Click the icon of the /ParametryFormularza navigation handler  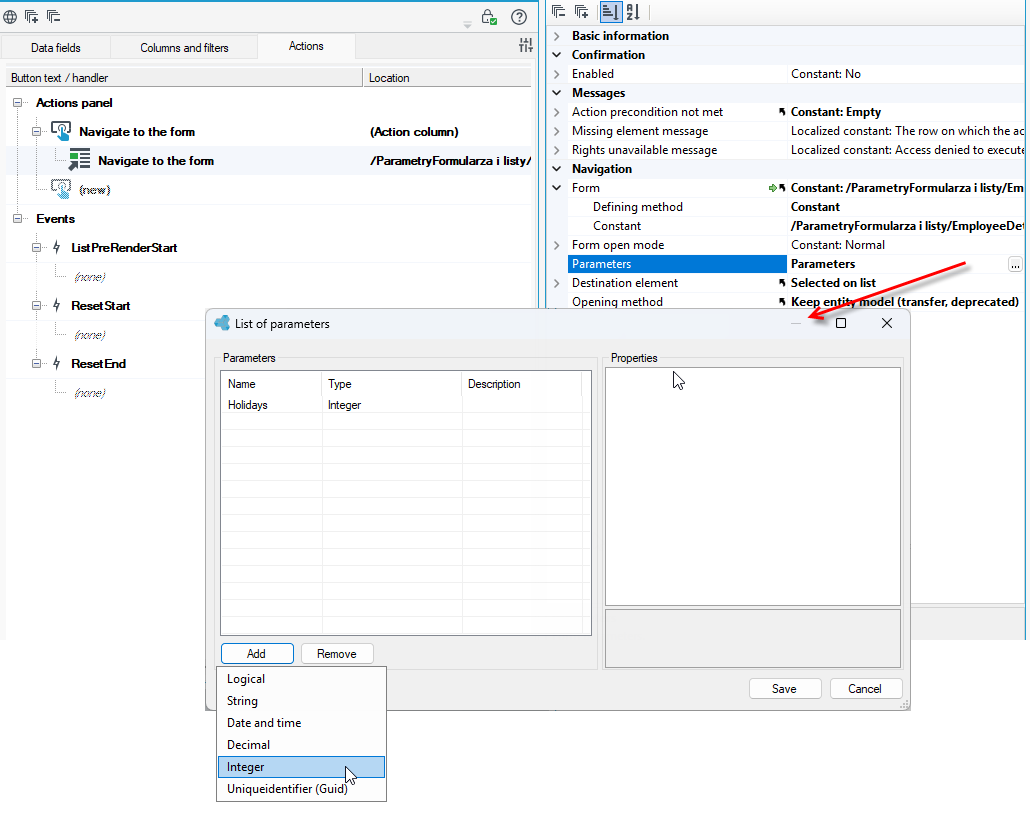click(79, 160)
